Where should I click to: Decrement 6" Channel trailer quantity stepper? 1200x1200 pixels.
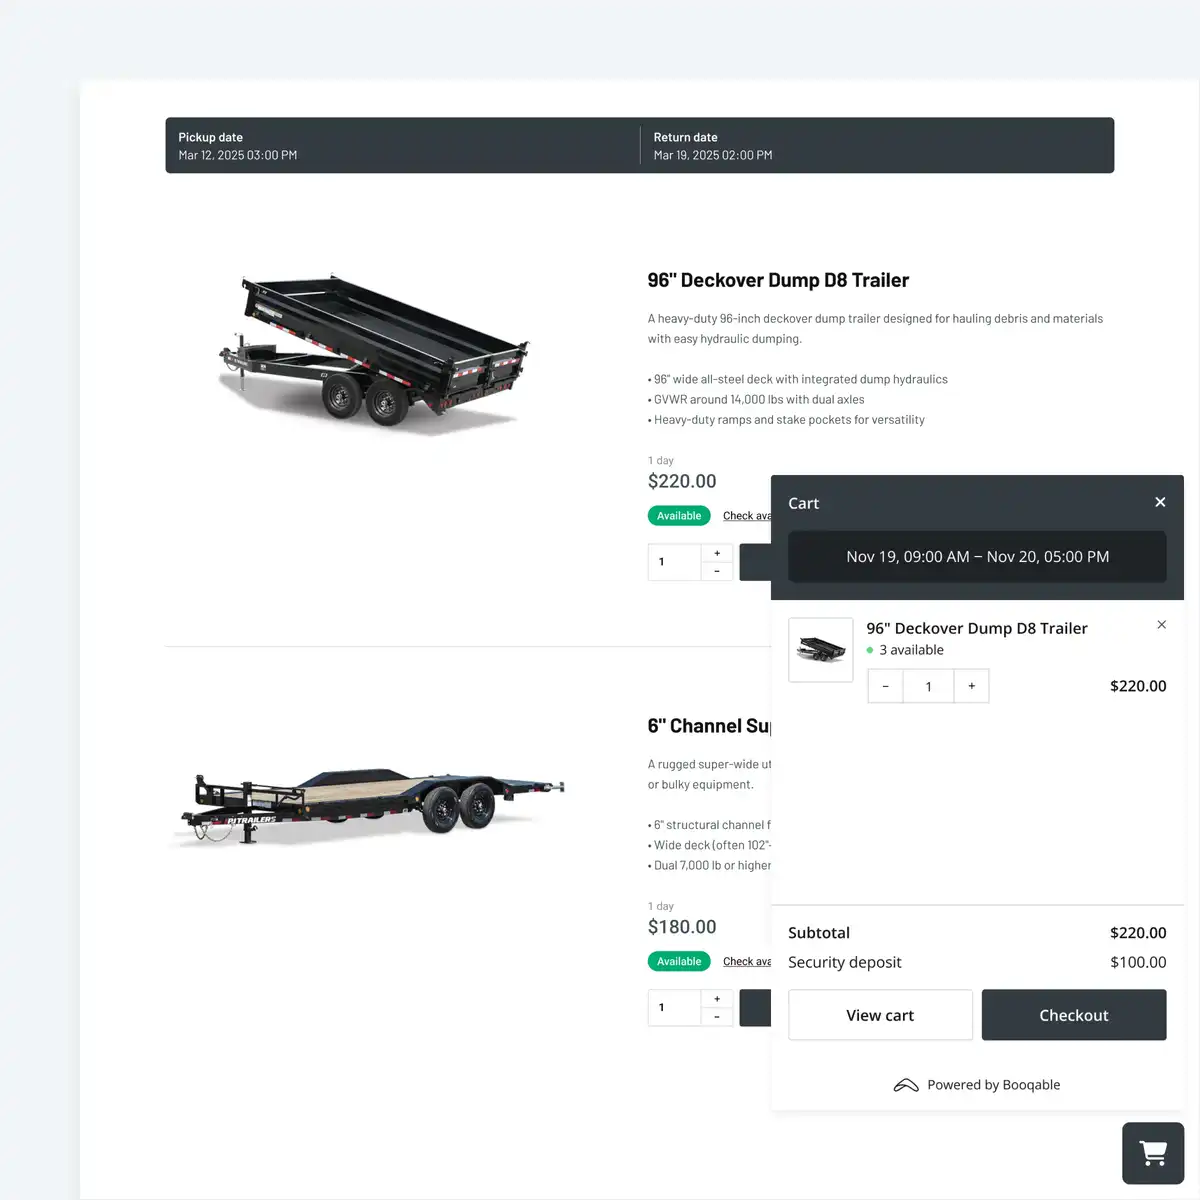[x=717, y=1017]
